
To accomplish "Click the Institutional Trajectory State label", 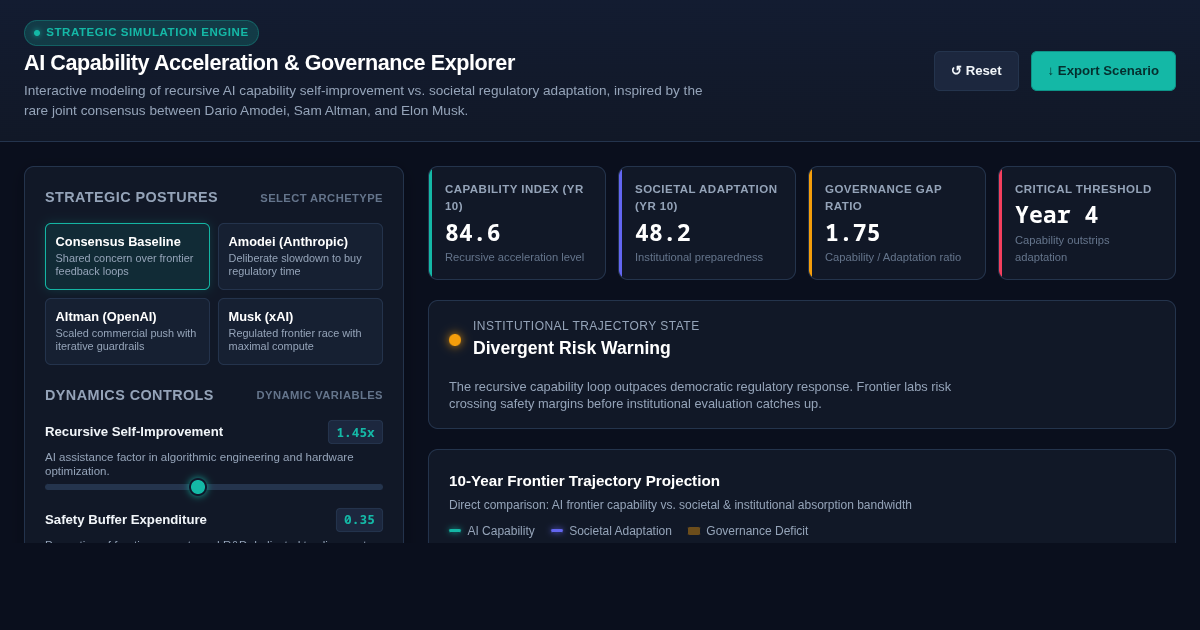I will [586, 326].
